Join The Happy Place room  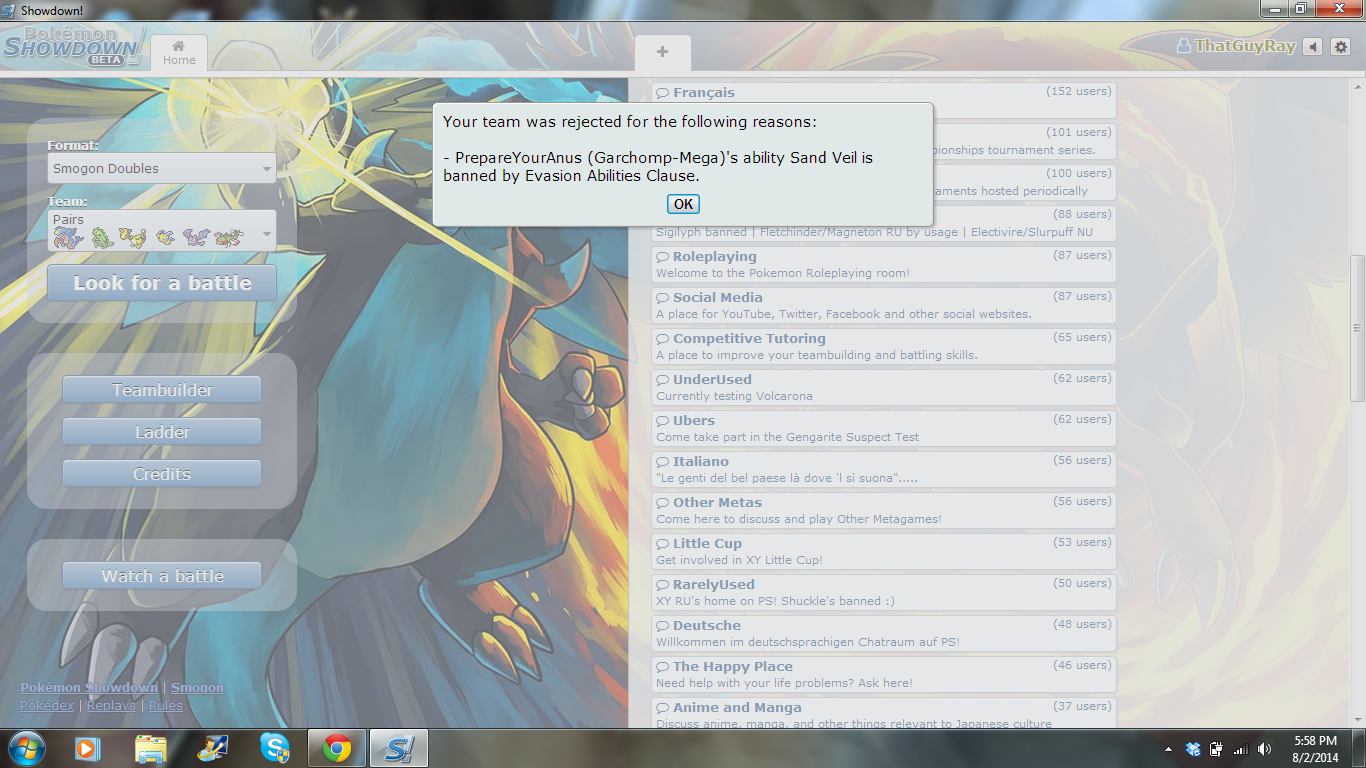coord(883,674)
